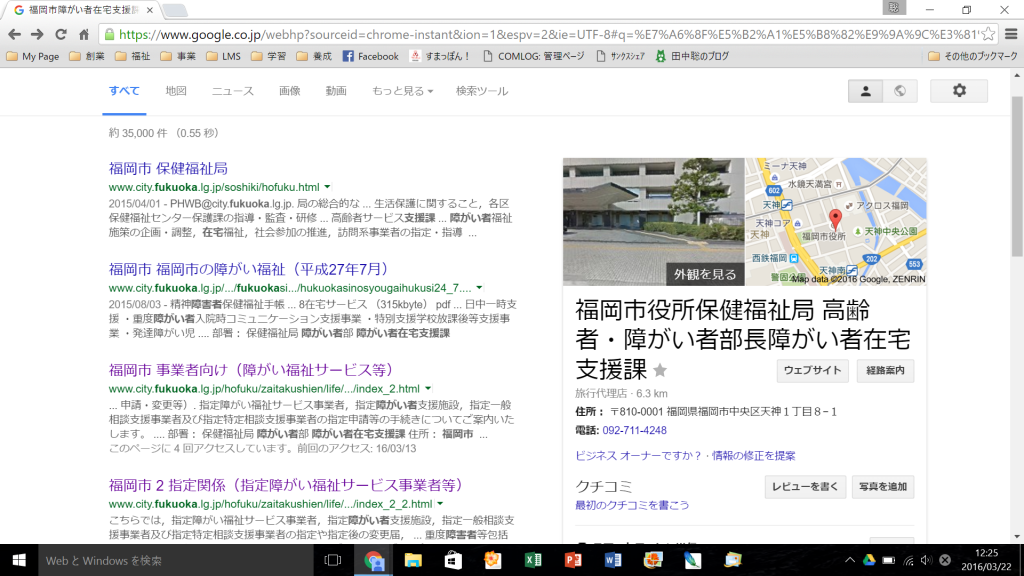Image resolution: width=1024 pixels, height=576 pixels.
Task: Open the Chrome hamburger menu
Action: (x=1011, y=34)
